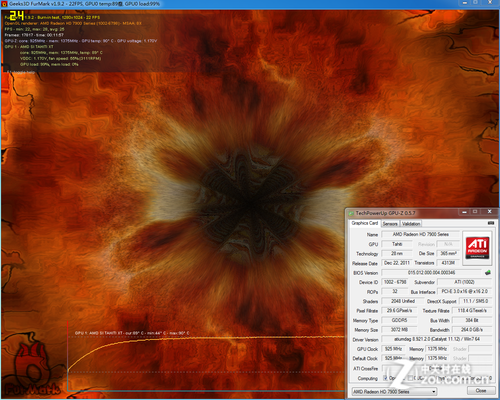Click the yellow FPS counter showing 24

coord(17,15)
